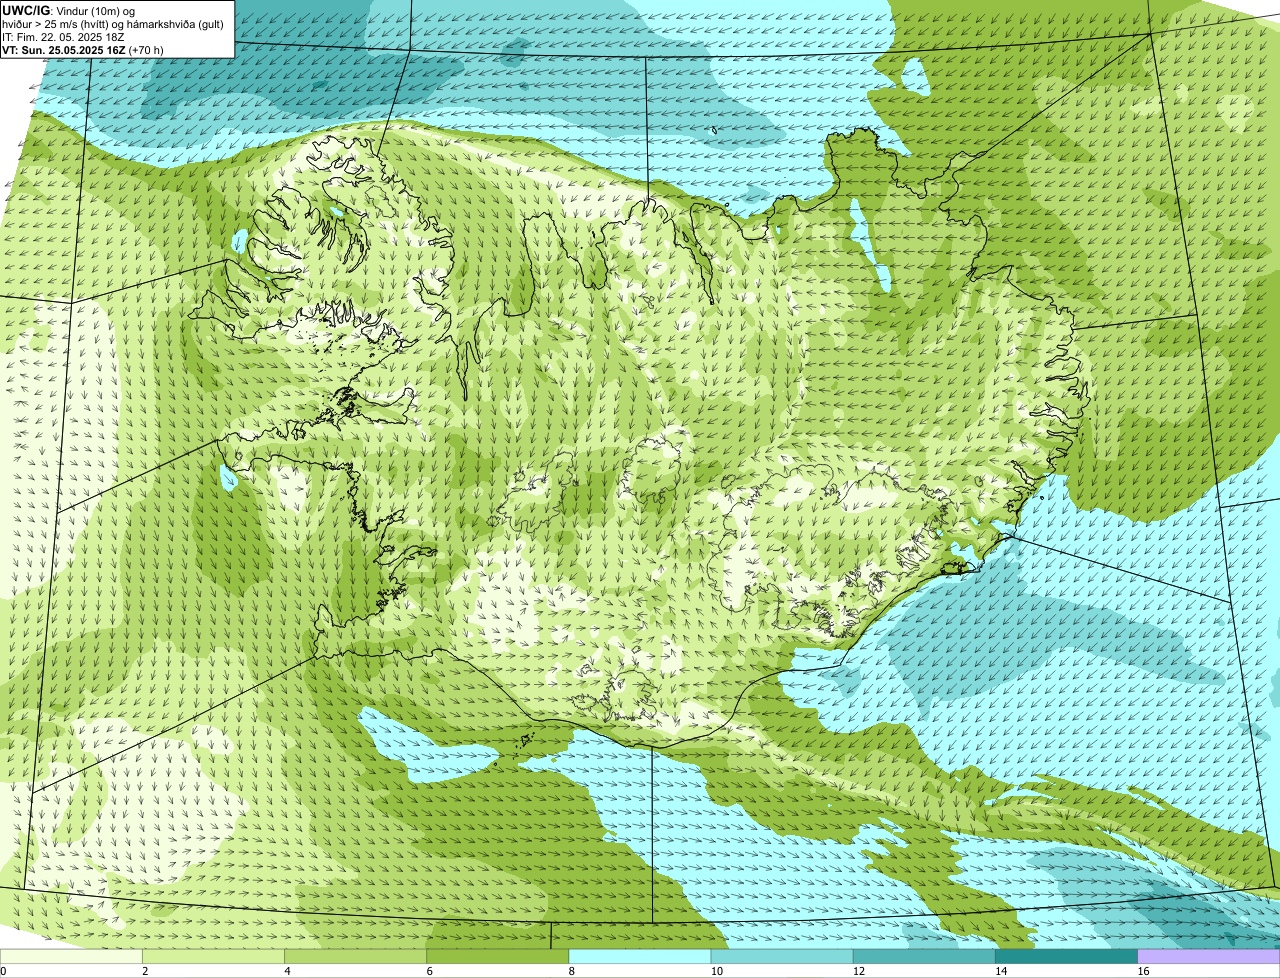
Task: Click the "14" label on color scale
Action: (x=1001, y=971)
